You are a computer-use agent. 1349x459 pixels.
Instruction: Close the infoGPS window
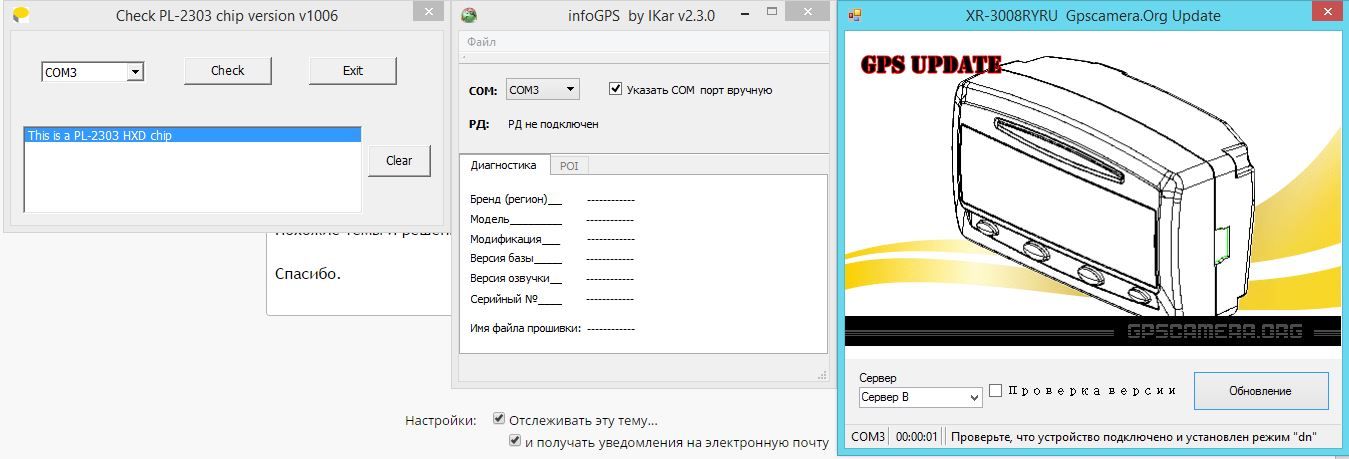point(806,12)
